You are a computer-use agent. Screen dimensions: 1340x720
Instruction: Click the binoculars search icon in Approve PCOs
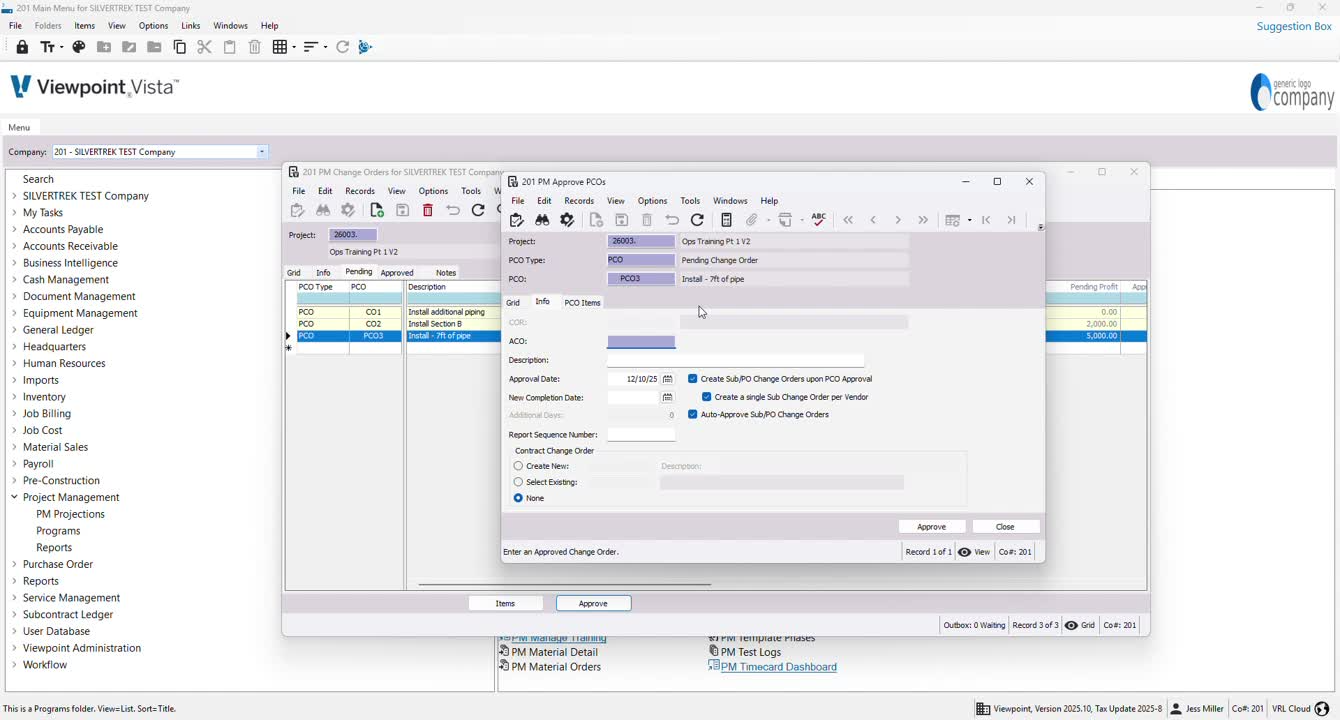(542, 220)
